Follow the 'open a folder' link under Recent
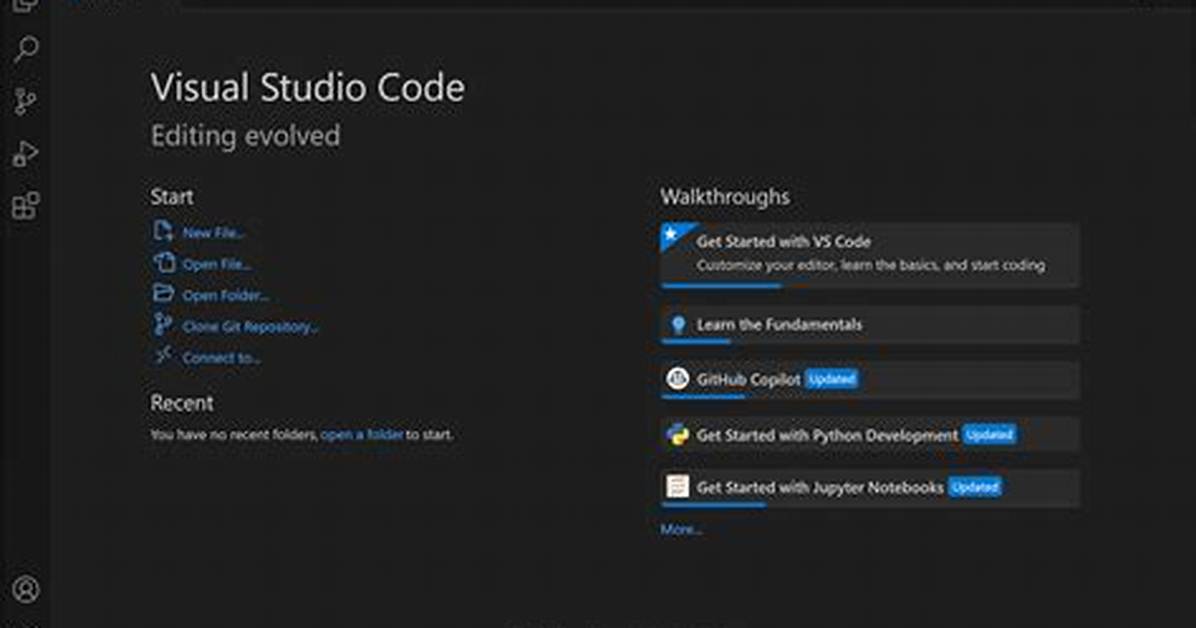 [x=362, y=435]
